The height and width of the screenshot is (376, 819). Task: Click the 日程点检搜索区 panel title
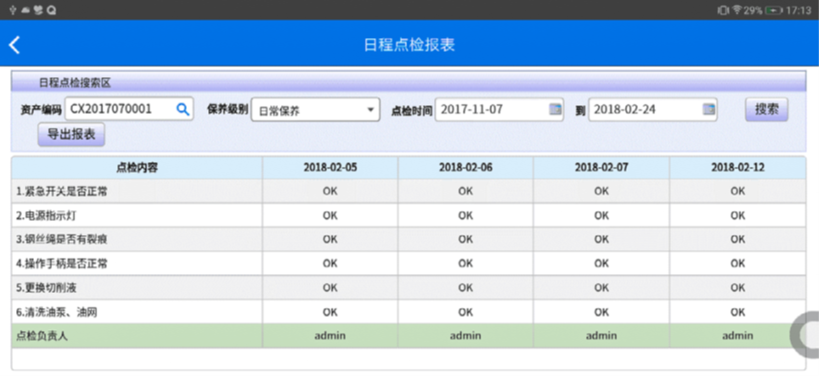pyautogui.click(x=75, y=83)
